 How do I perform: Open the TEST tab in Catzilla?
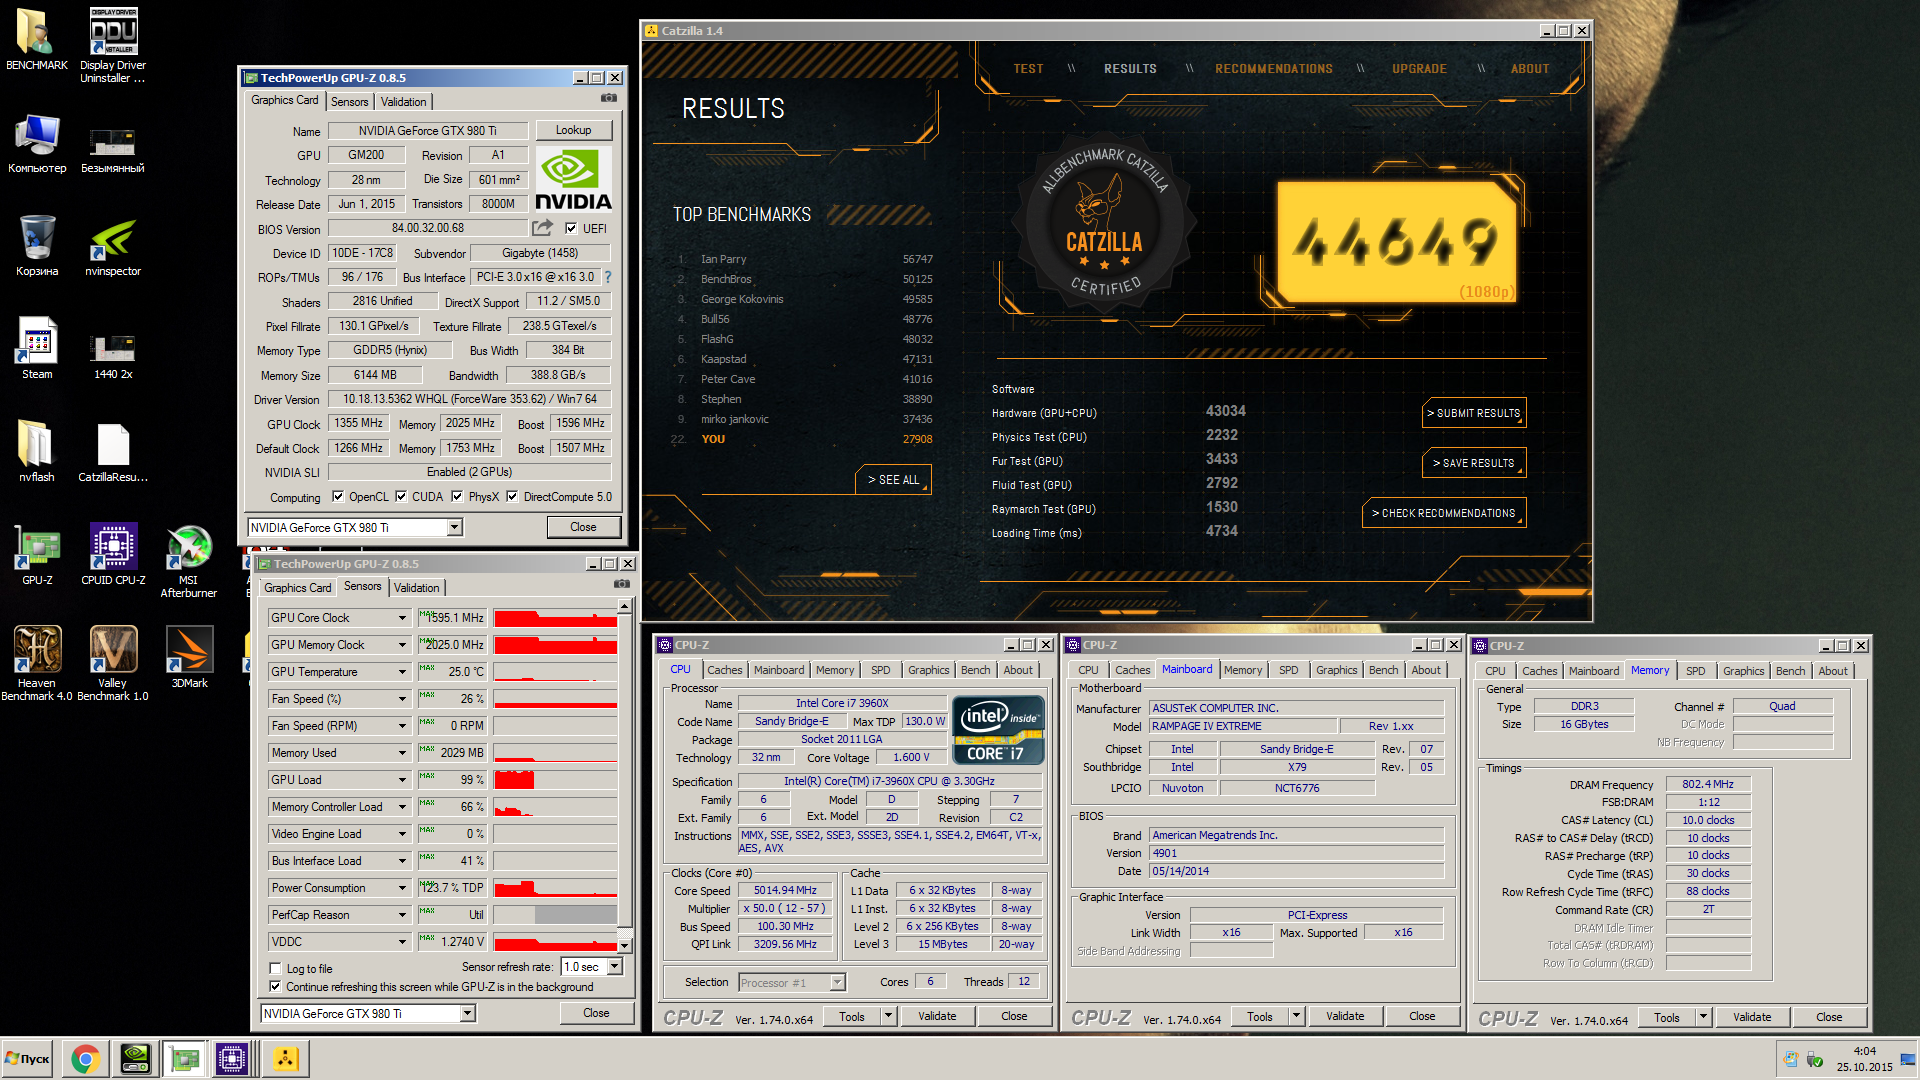click(x=1028, y=69)
